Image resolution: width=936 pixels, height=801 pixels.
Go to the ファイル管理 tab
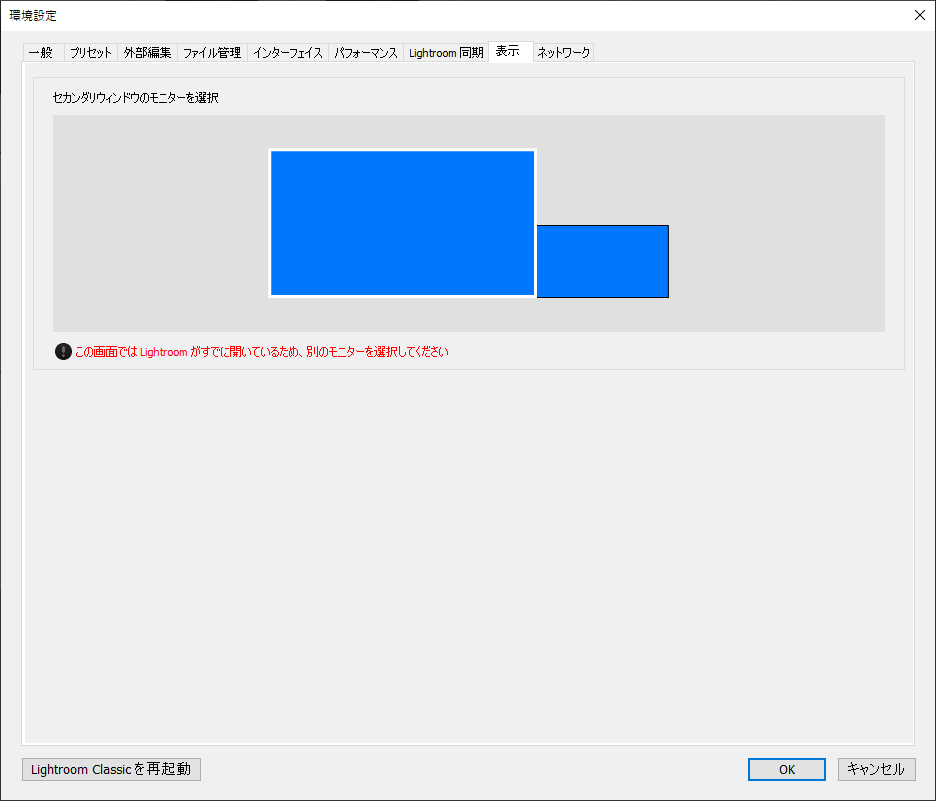coord(212,53)
